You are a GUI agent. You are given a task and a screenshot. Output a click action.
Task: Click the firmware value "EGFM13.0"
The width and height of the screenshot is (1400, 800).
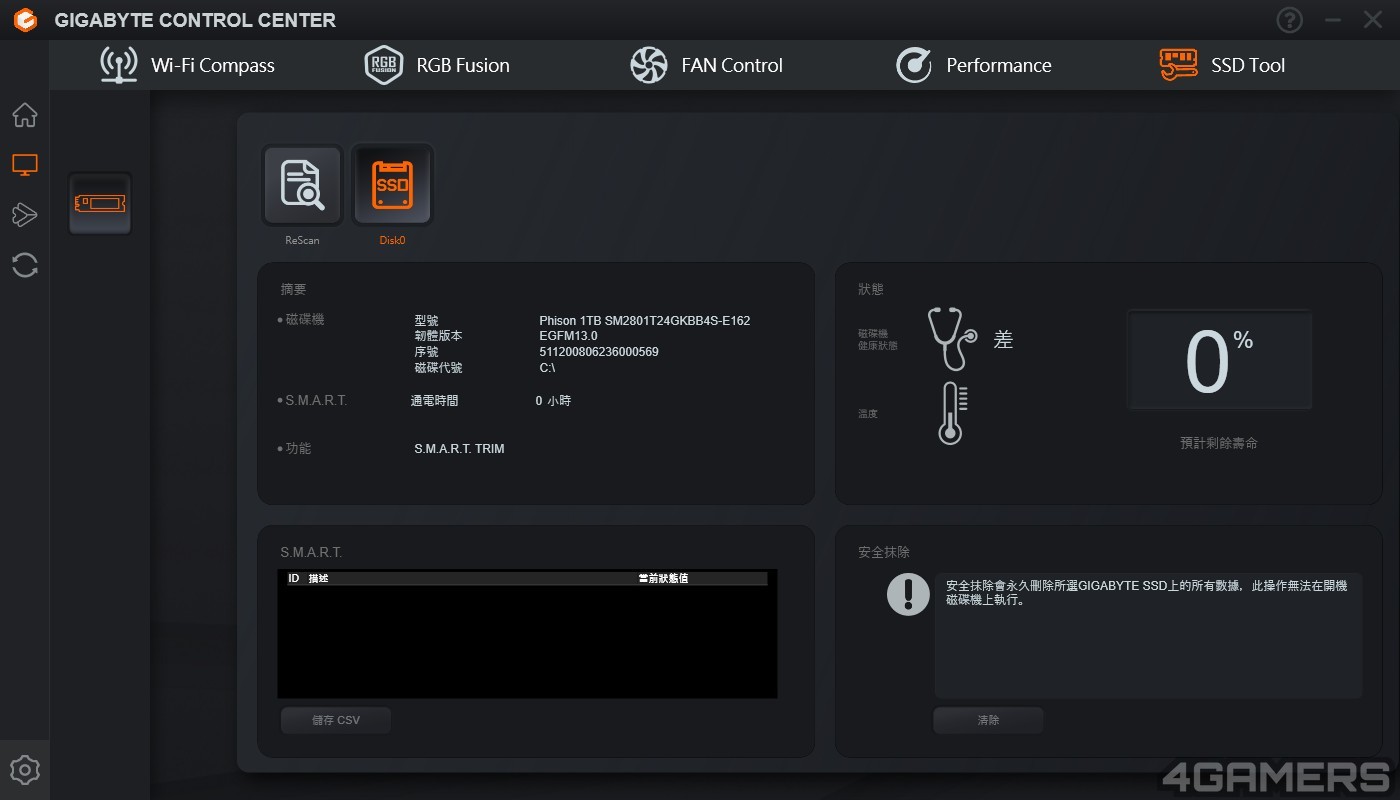click(568, 336)
